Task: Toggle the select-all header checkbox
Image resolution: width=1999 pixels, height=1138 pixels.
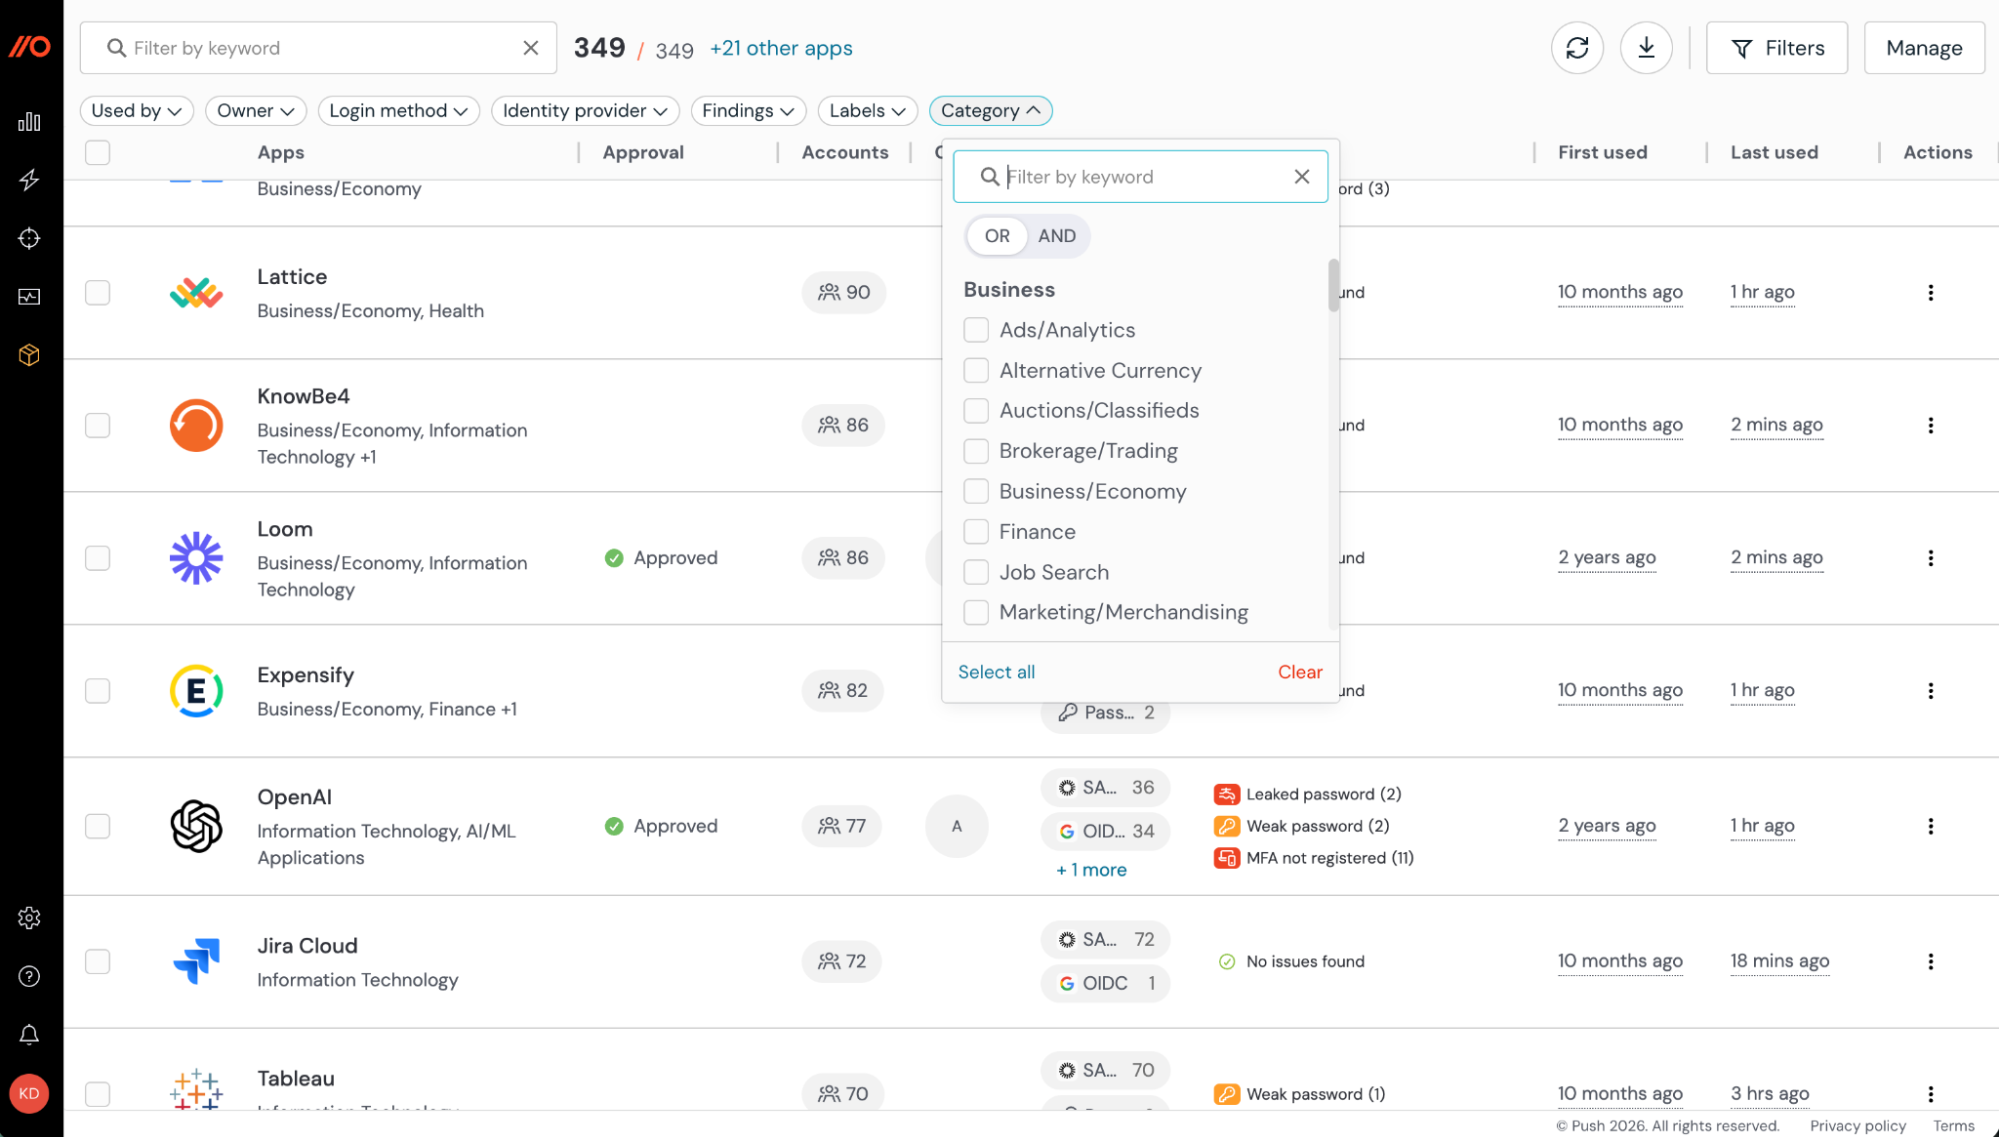Action: tap(98, 153)
